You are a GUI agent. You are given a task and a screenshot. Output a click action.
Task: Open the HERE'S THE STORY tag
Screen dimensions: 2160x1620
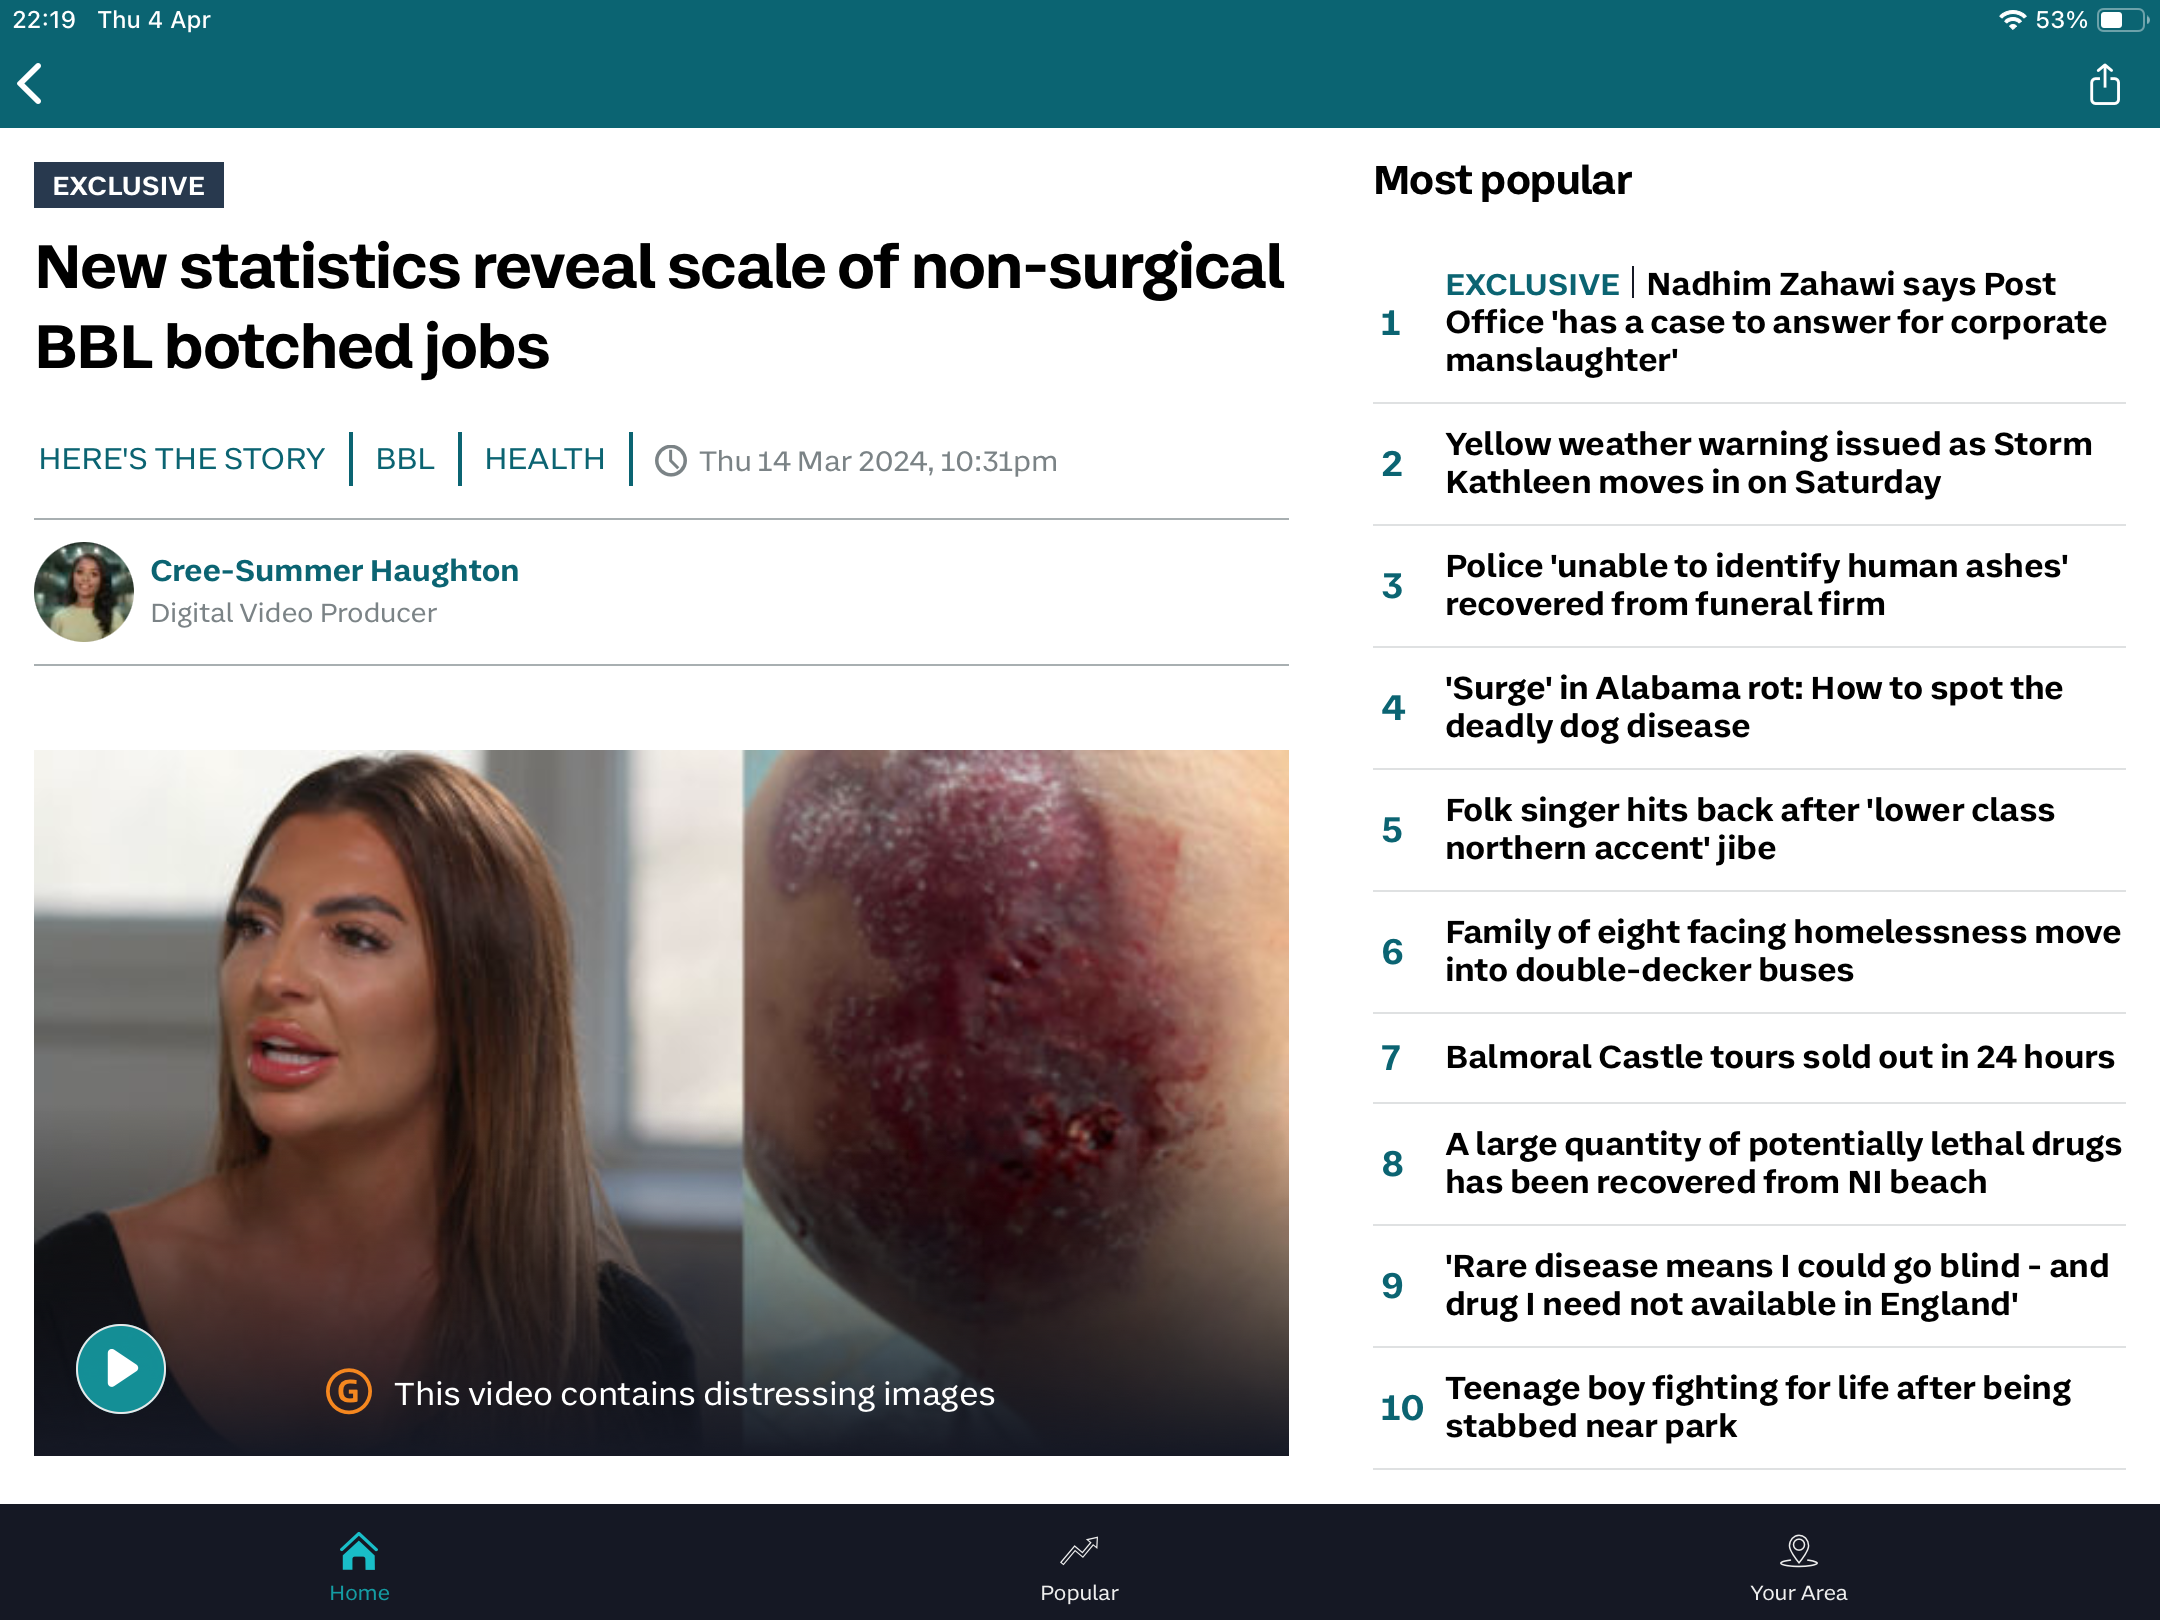coord(182,459)
